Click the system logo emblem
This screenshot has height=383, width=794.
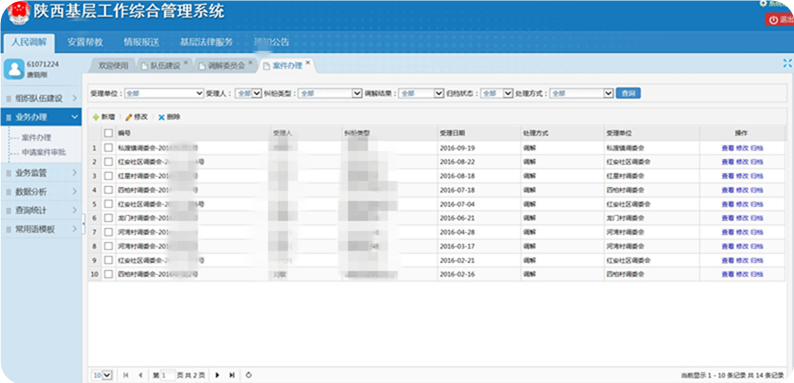pos(19,12)
